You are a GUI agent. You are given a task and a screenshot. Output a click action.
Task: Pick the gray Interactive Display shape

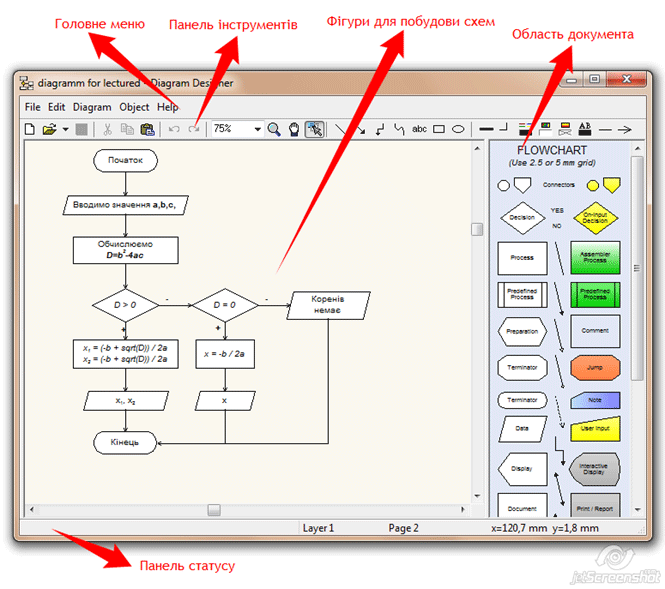(594, 469)
